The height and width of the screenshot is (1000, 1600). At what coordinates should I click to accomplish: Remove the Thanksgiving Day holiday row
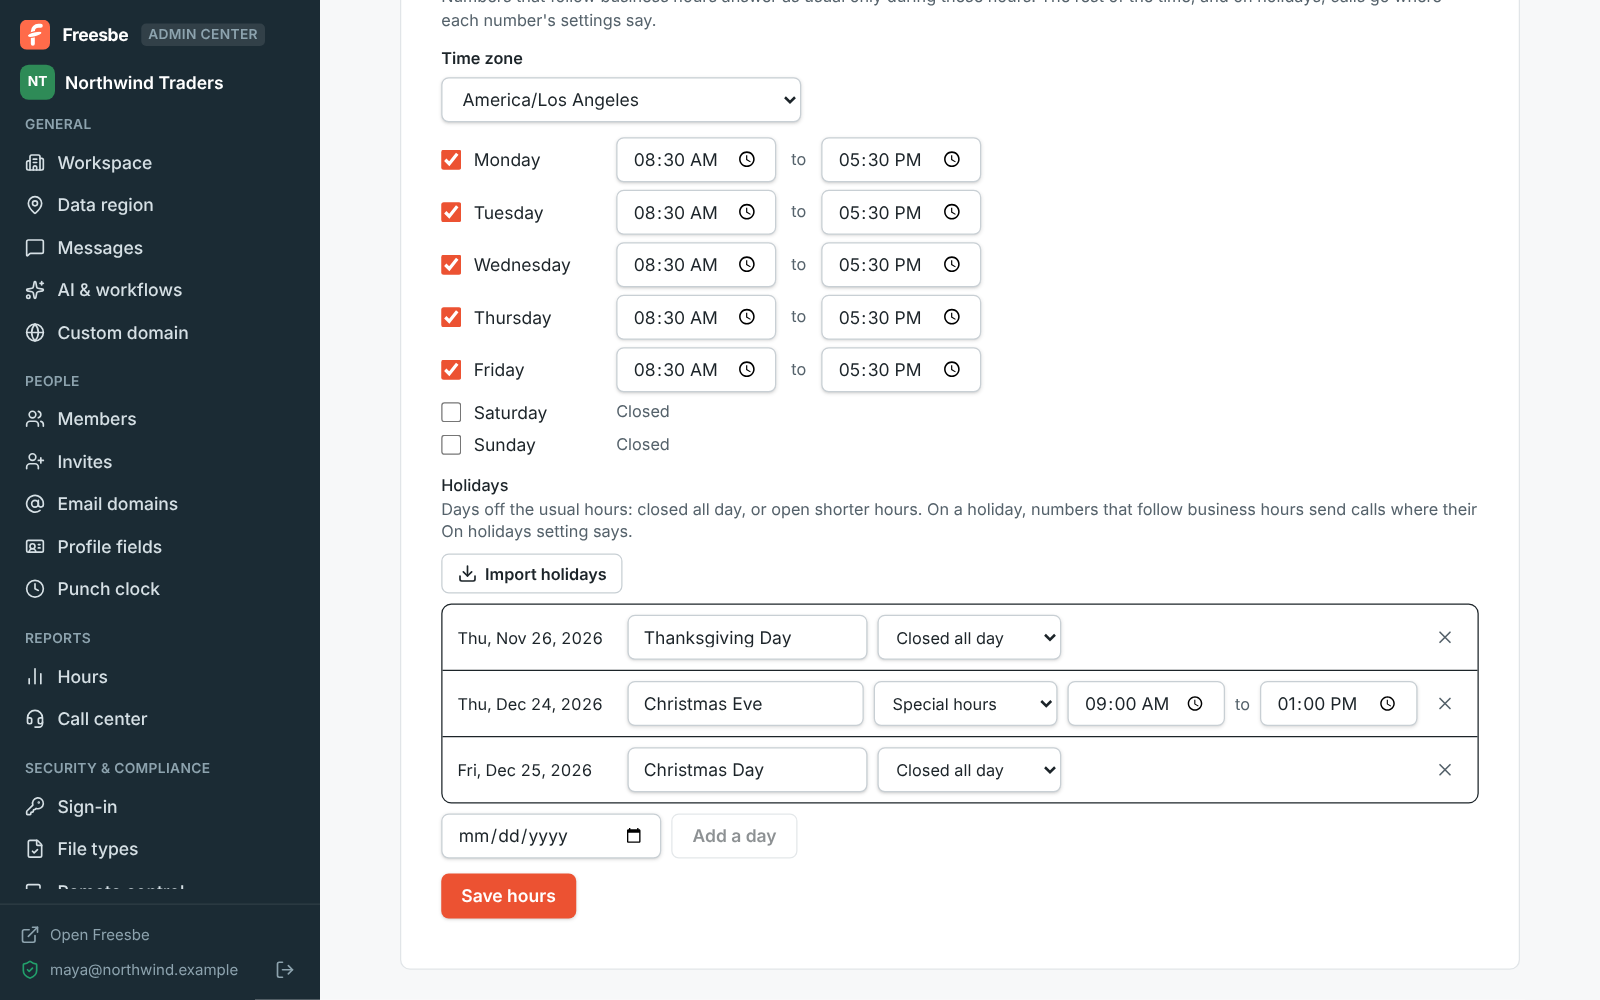[x=1445, y=638]
